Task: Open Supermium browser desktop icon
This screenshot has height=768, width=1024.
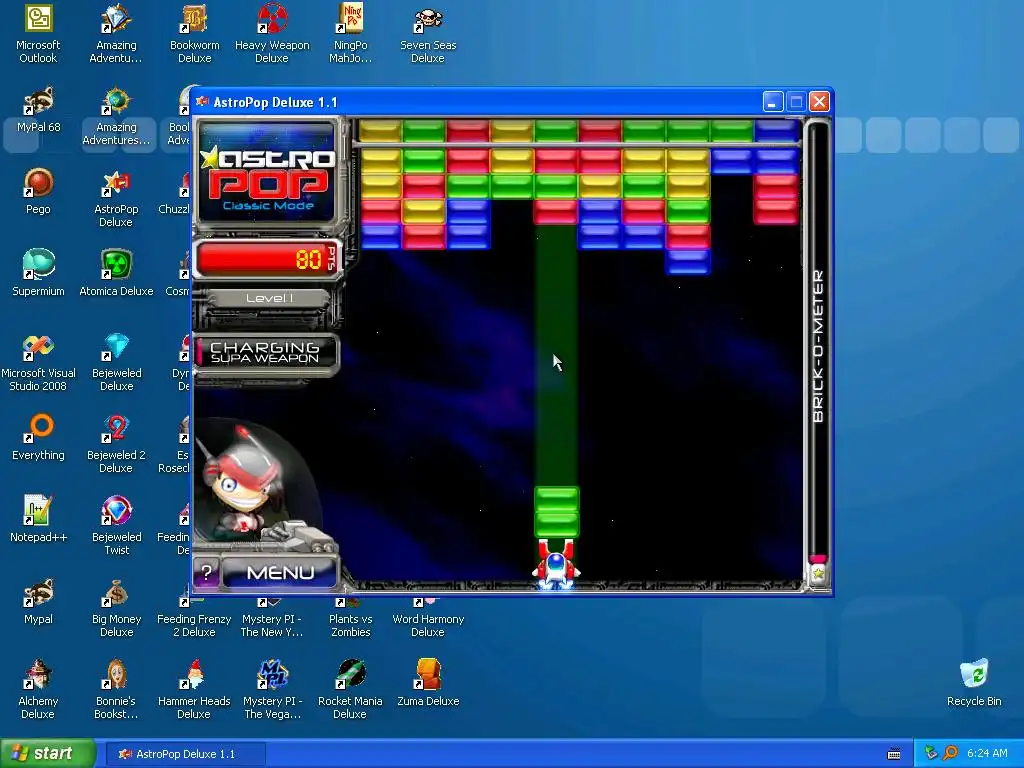Action: click(x=39, y=273)
